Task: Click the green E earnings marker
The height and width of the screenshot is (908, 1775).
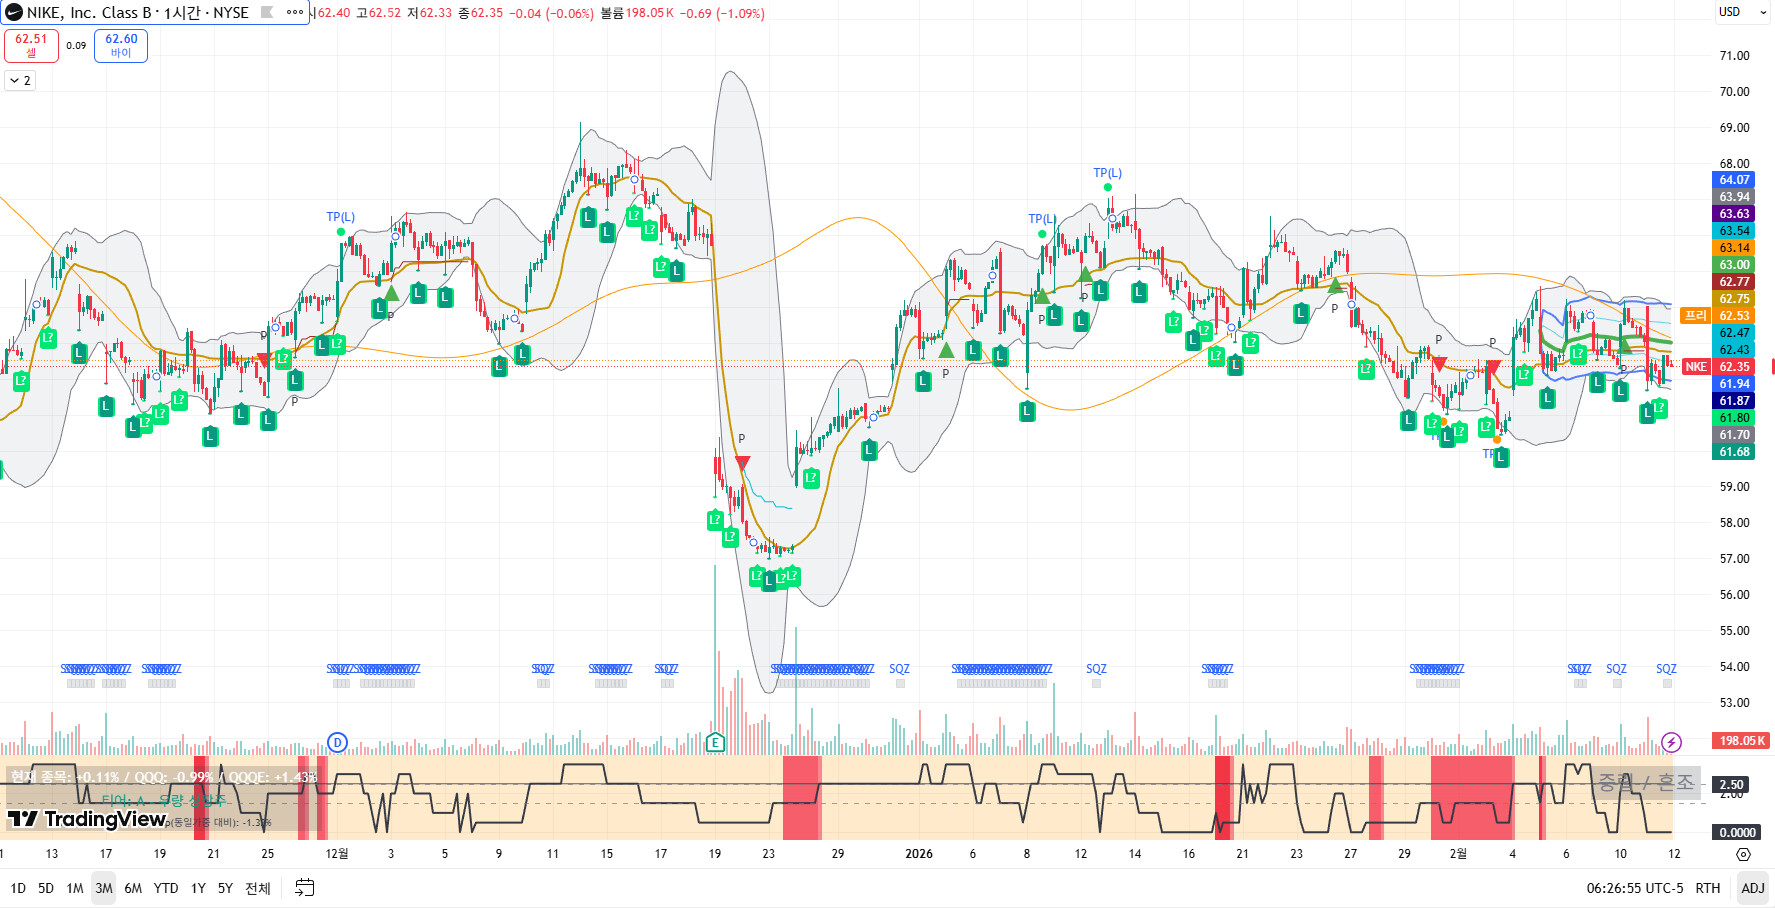Action: (715, 742)
